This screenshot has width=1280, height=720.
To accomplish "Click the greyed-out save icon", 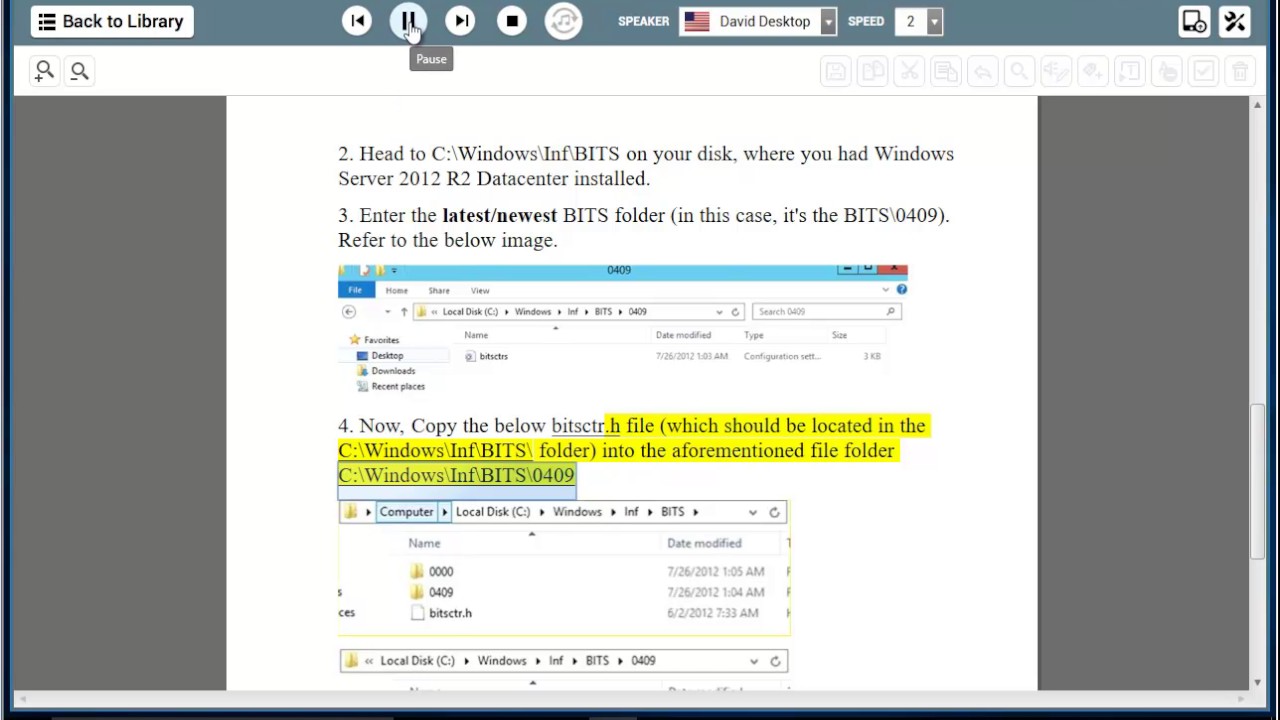I will click(835, 71).
